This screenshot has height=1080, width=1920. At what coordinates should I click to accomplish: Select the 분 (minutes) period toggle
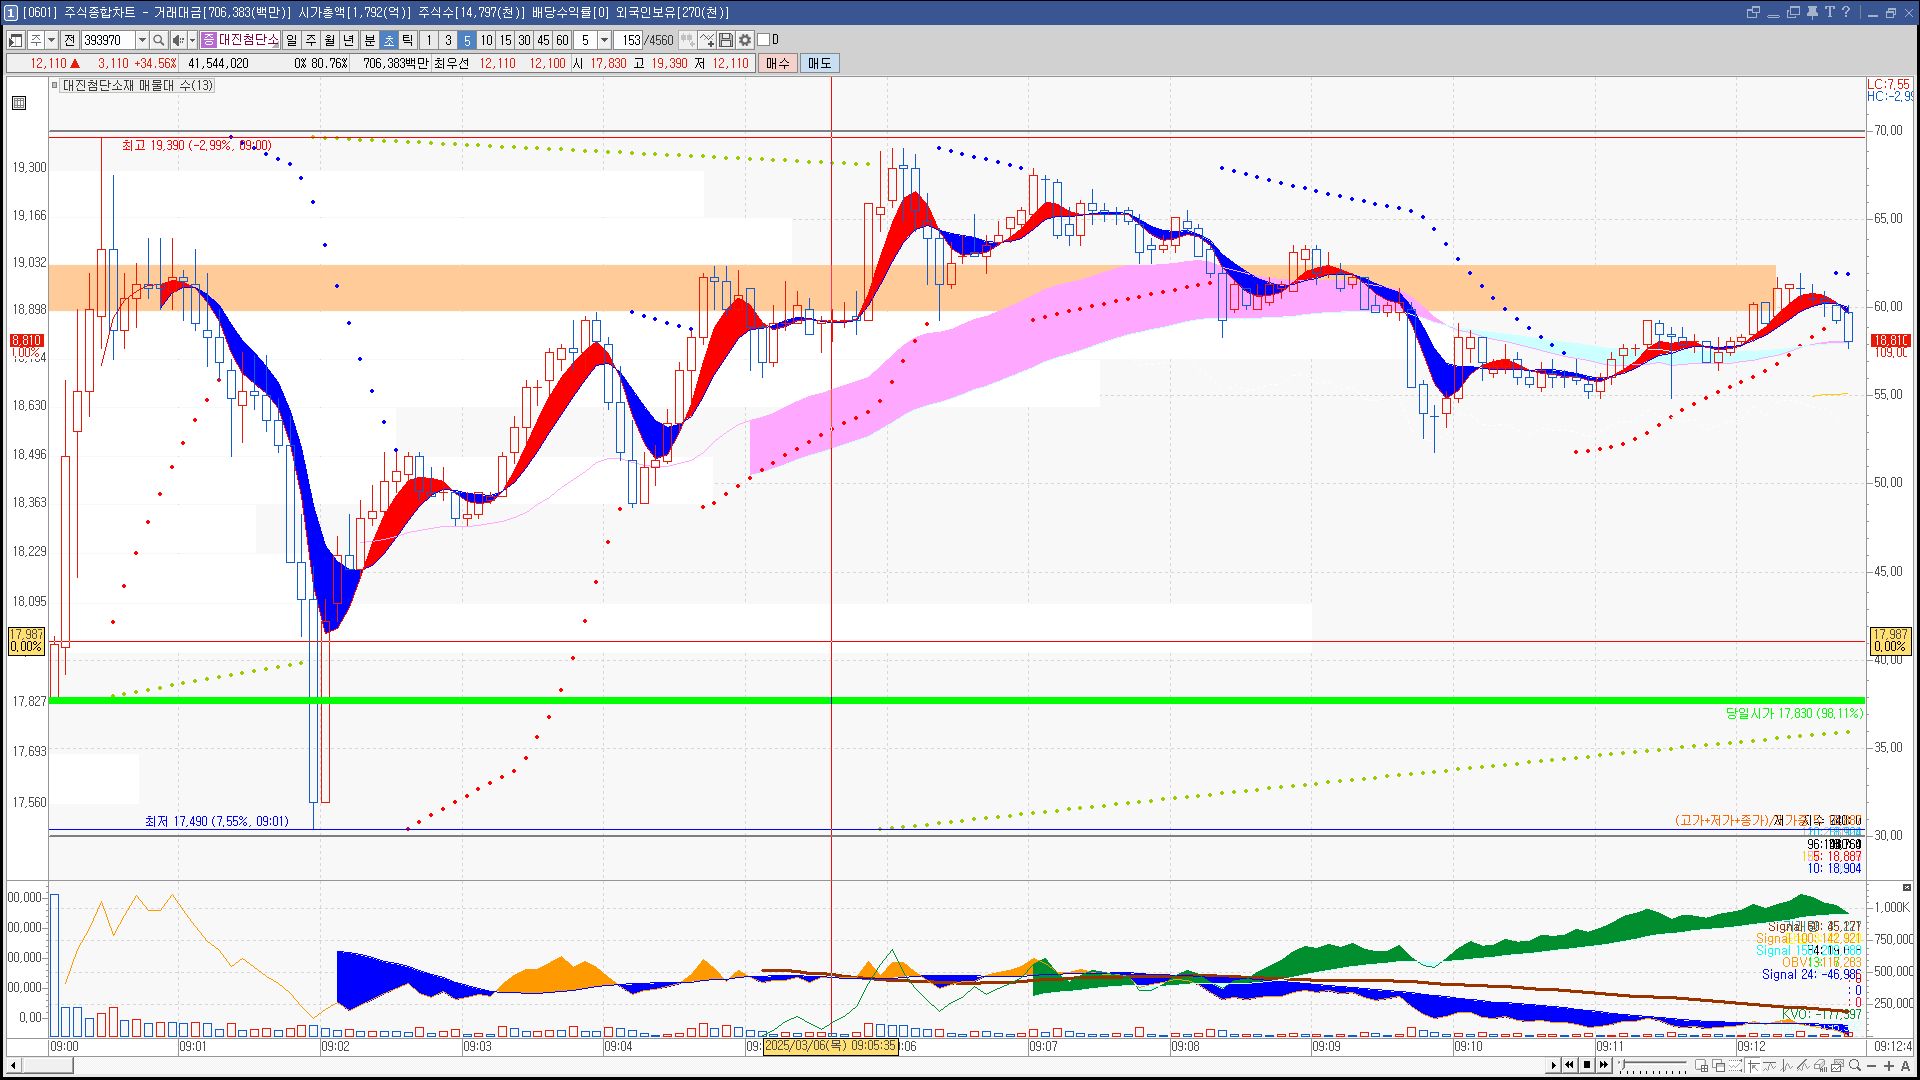click(x=369, y=40)
